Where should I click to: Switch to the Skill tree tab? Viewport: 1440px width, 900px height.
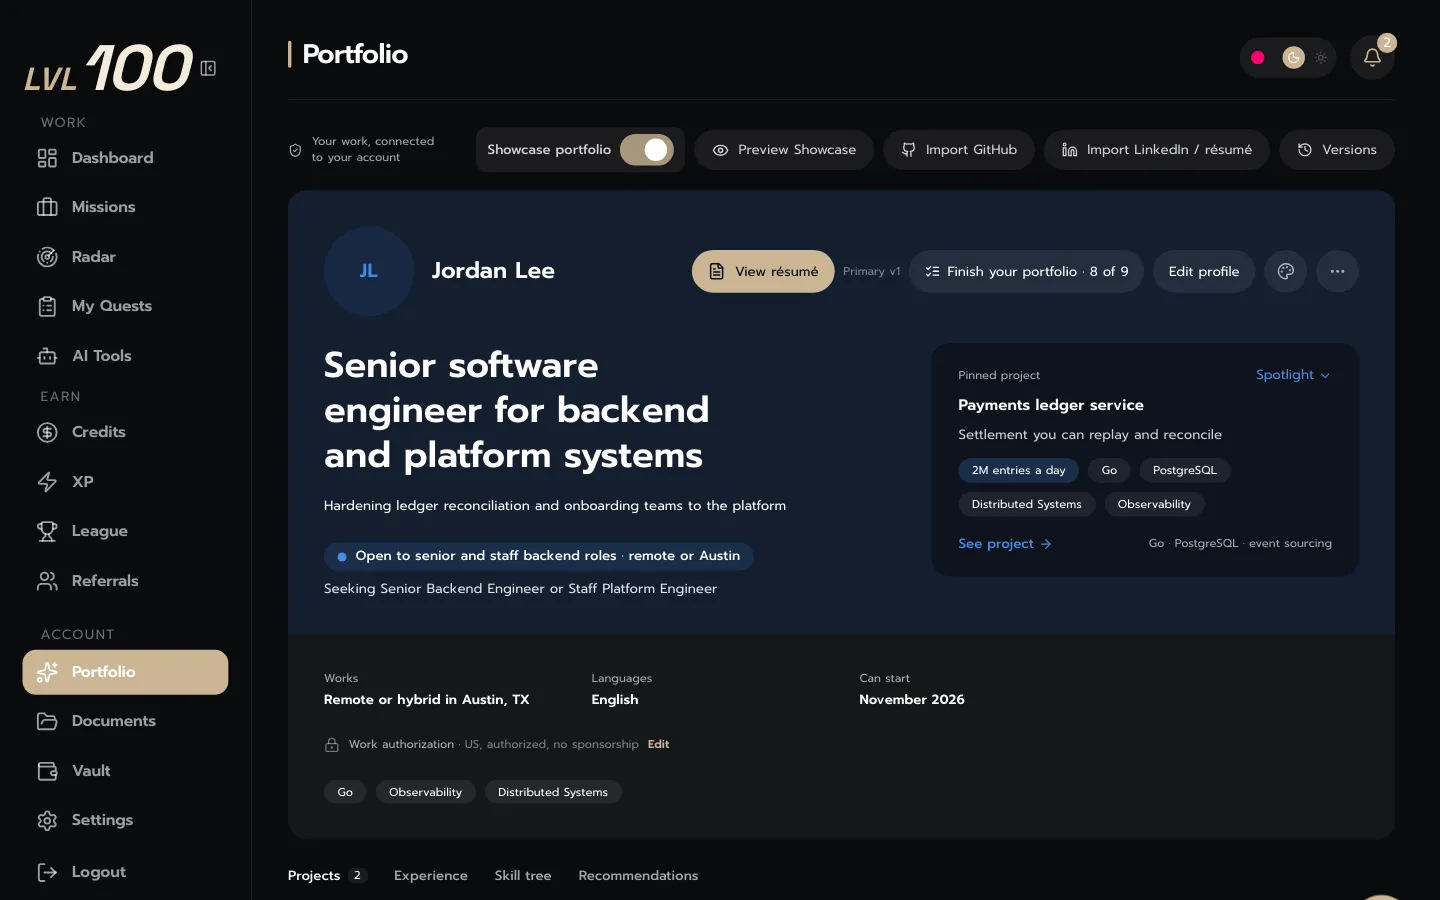pos(523,876)
